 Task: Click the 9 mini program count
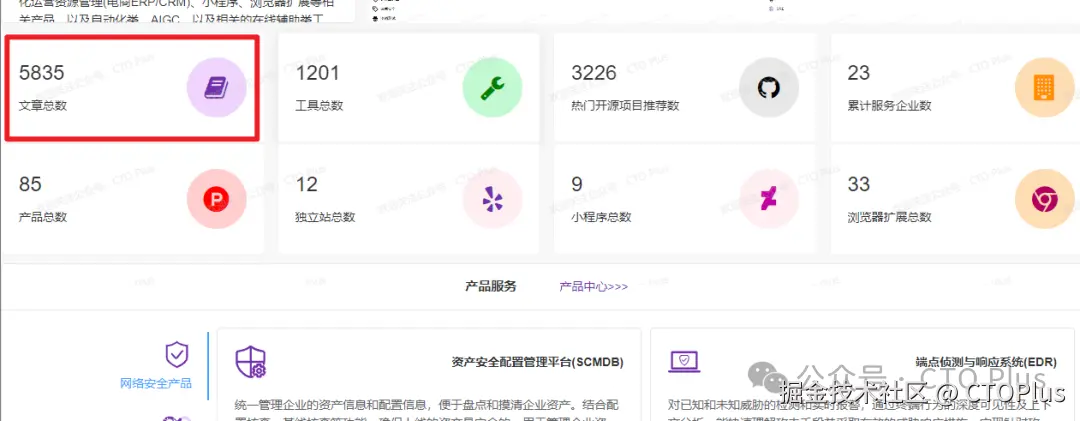tap(577, 184)
